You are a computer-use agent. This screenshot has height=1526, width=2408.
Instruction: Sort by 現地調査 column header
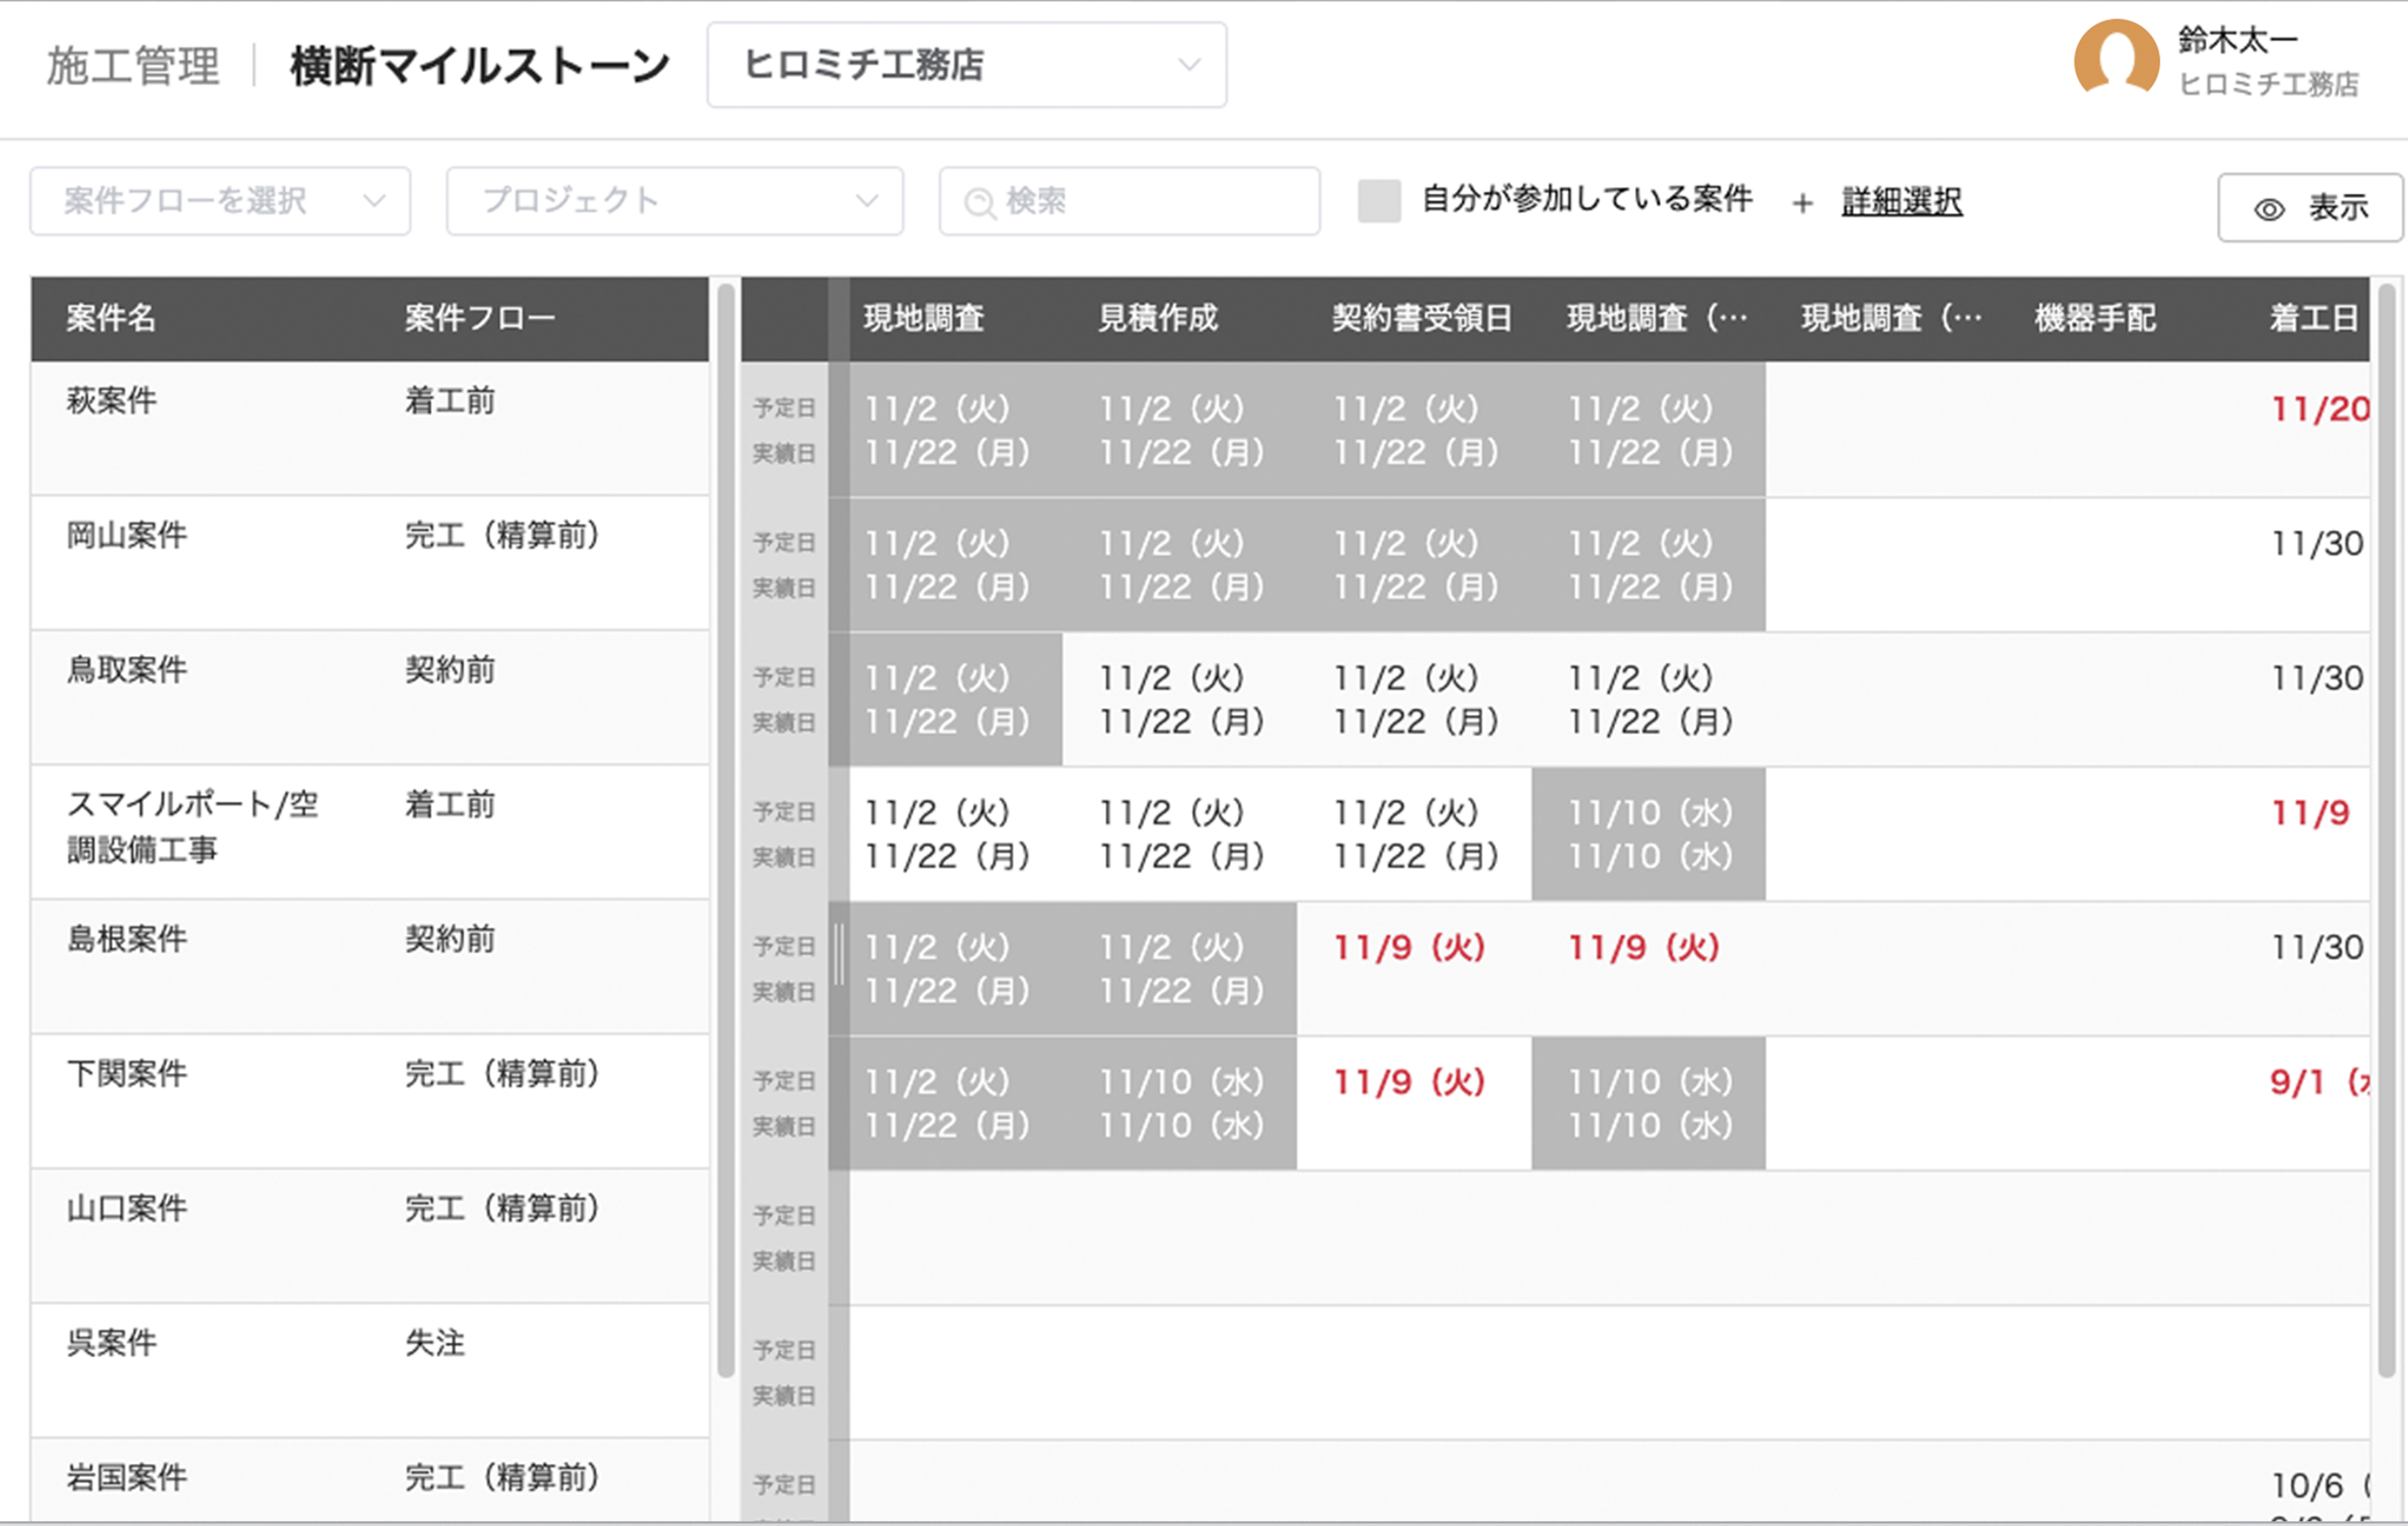[x=924, y=318]
